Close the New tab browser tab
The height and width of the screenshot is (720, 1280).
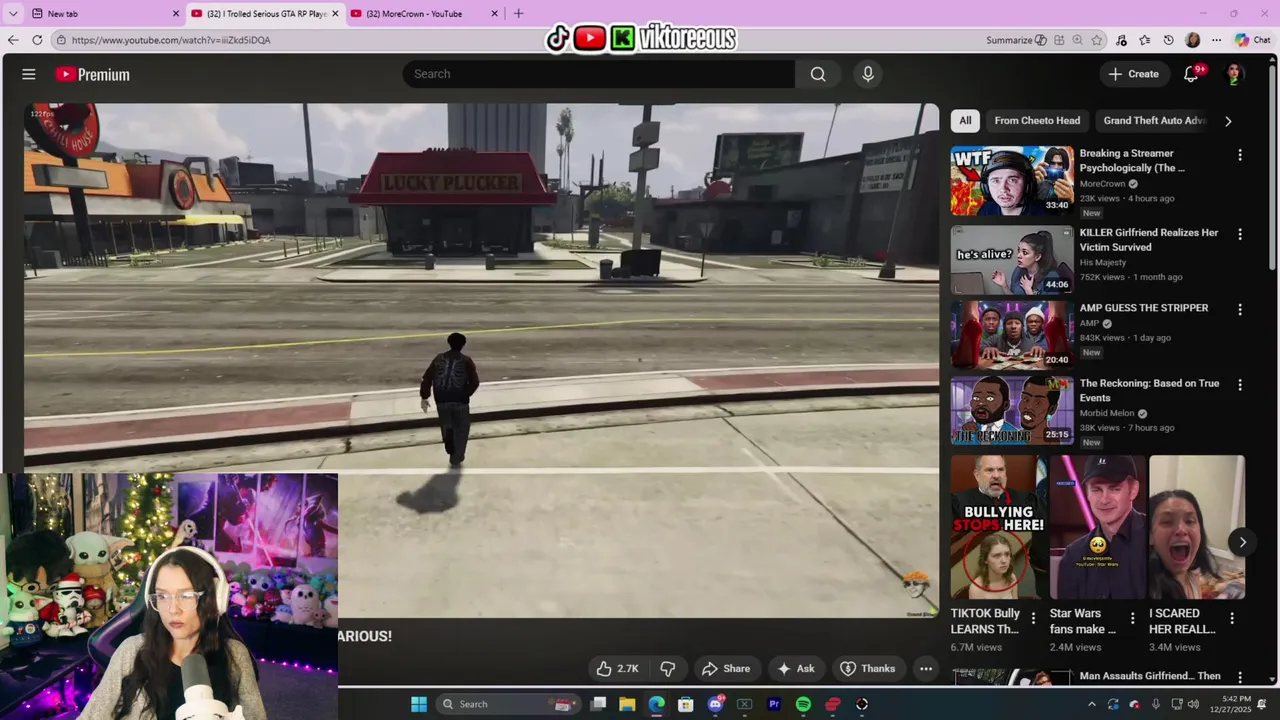tap(176, 14)
